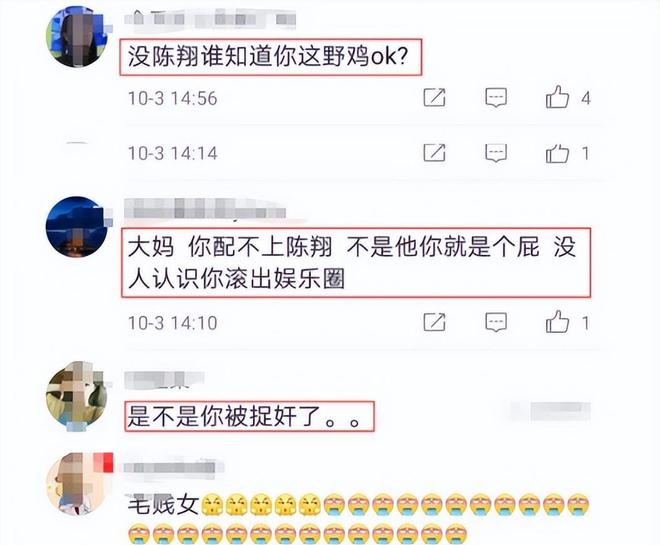Screen dimensions: 660x545
Task: Open the dark blue night-sky avatar
Action: [x=77, y=227]
